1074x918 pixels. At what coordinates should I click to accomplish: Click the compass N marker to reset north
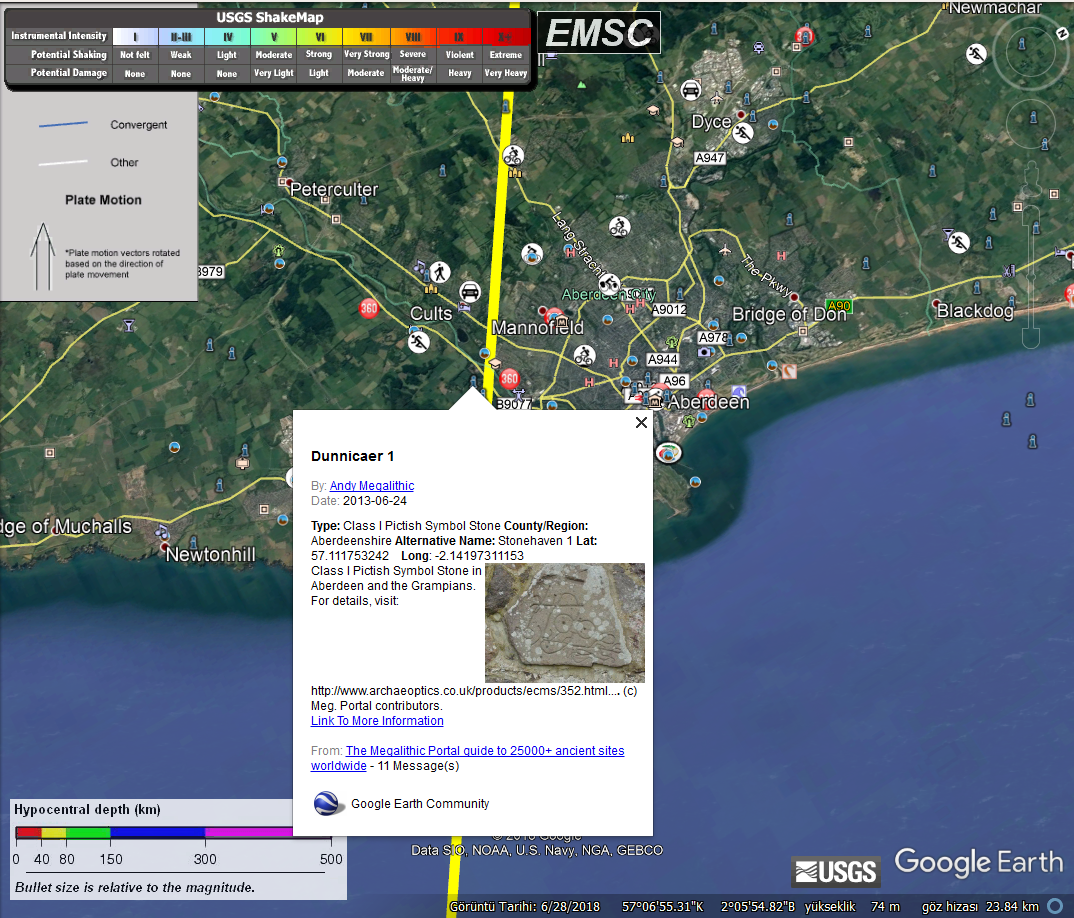pos(1062,33)
